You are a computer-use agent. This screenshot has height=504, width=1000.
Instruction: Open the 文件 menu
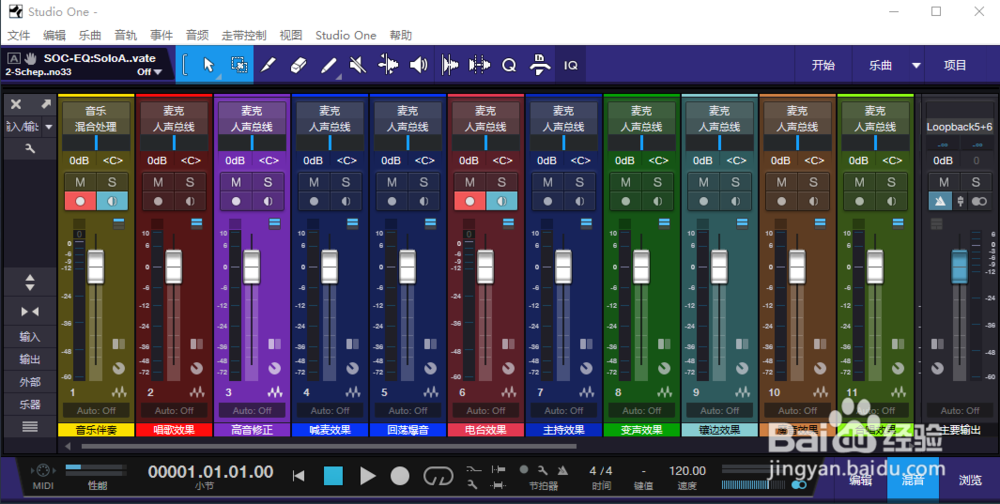point(19,35)
